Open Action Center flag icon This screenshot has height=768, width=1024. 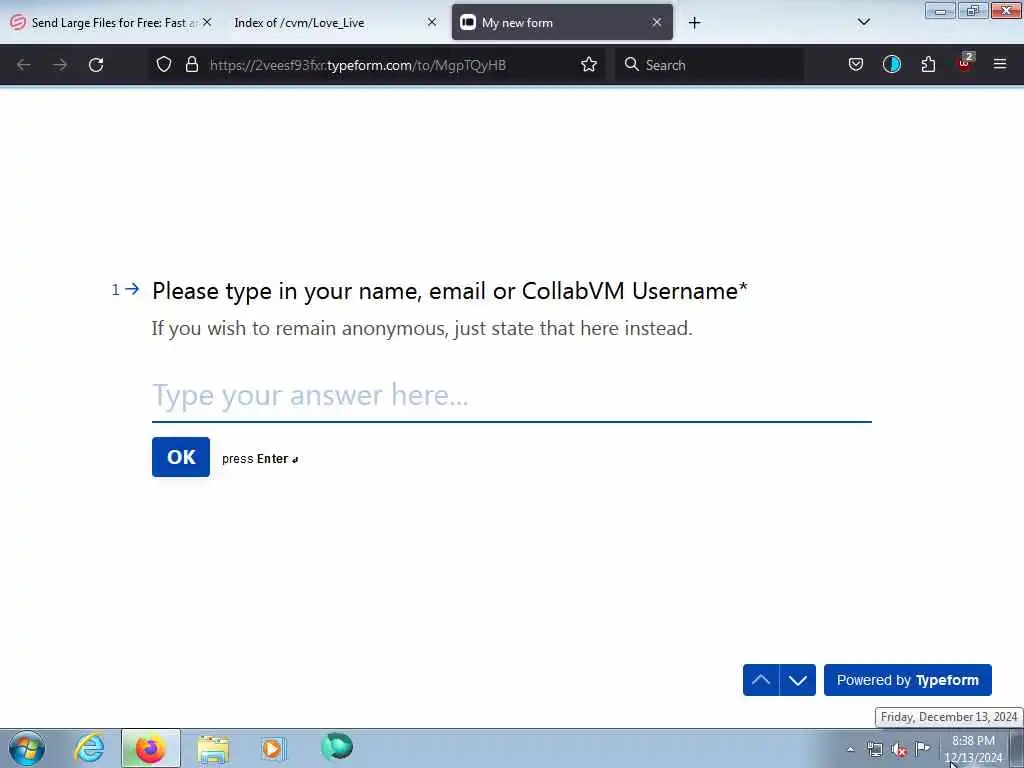coord(922,748)
